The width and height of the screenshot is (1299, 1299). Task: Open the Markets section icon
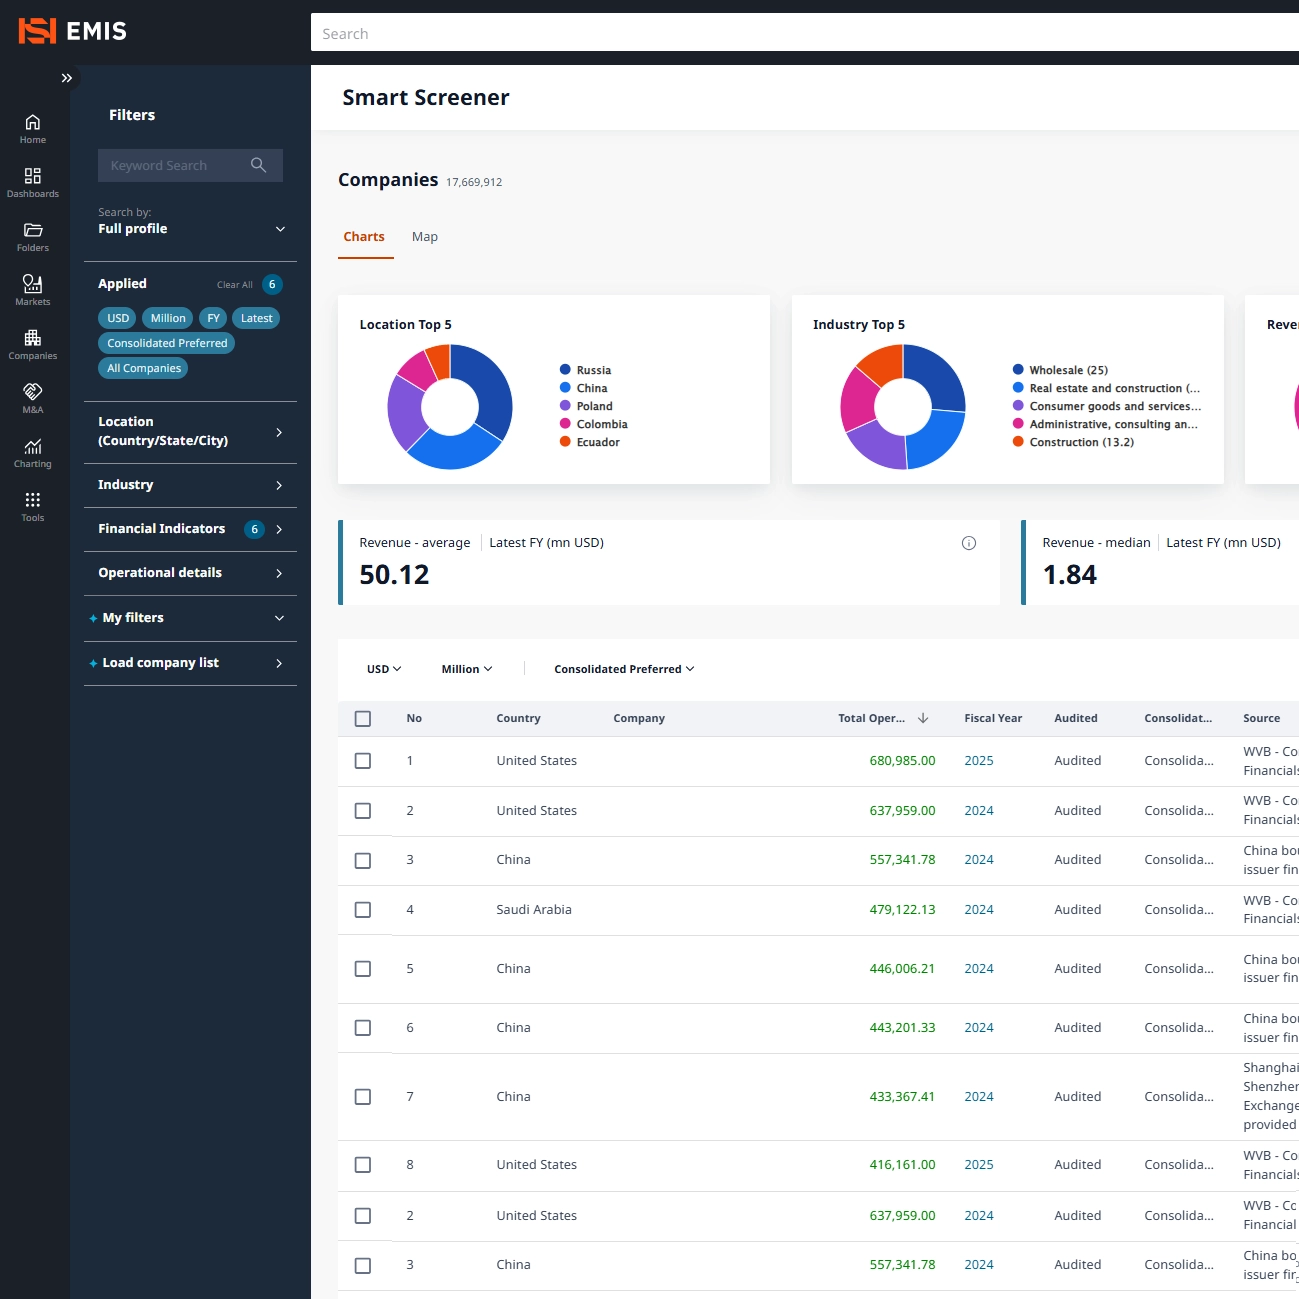33,285
